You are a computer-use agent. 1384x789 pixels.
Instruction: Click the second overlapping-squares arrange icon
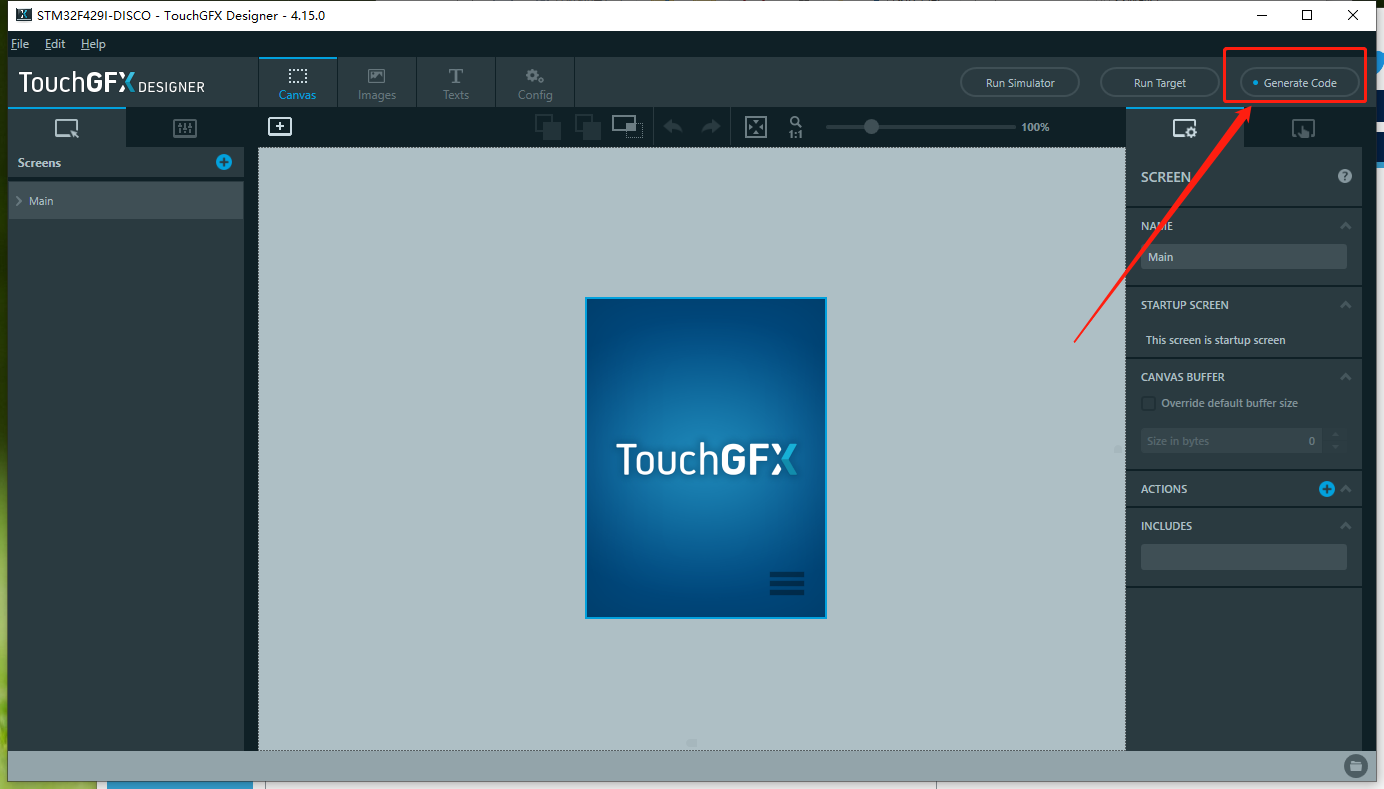587,127
